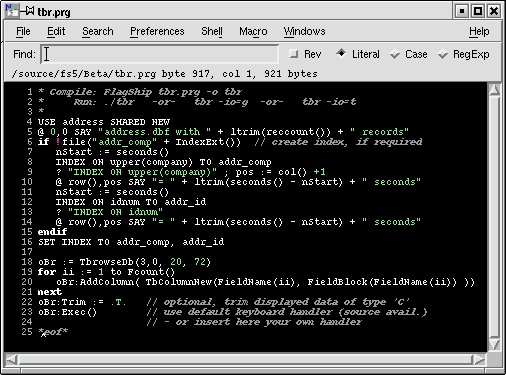The image size is (506, 375).
Task: Click 'INDEX ON idnum TO addr_id' line 12
Action: [131, 202]
